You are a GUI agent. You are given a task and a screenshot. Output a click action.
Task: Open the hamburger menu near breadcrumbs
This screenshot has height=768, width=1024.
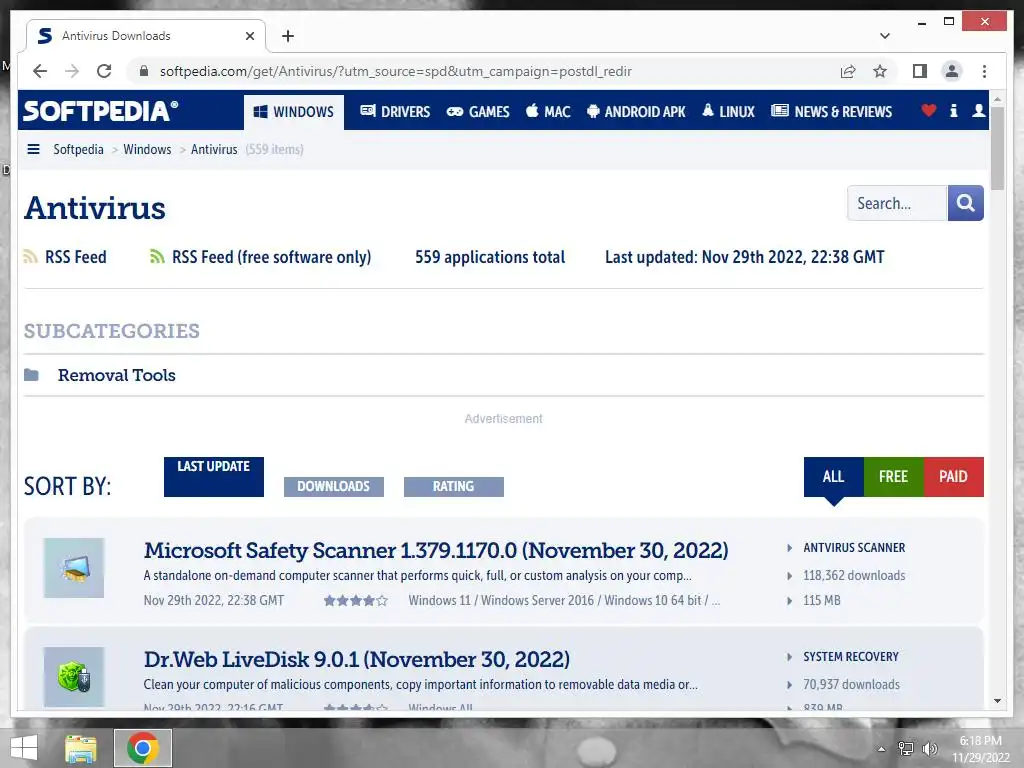coord(33,150)
